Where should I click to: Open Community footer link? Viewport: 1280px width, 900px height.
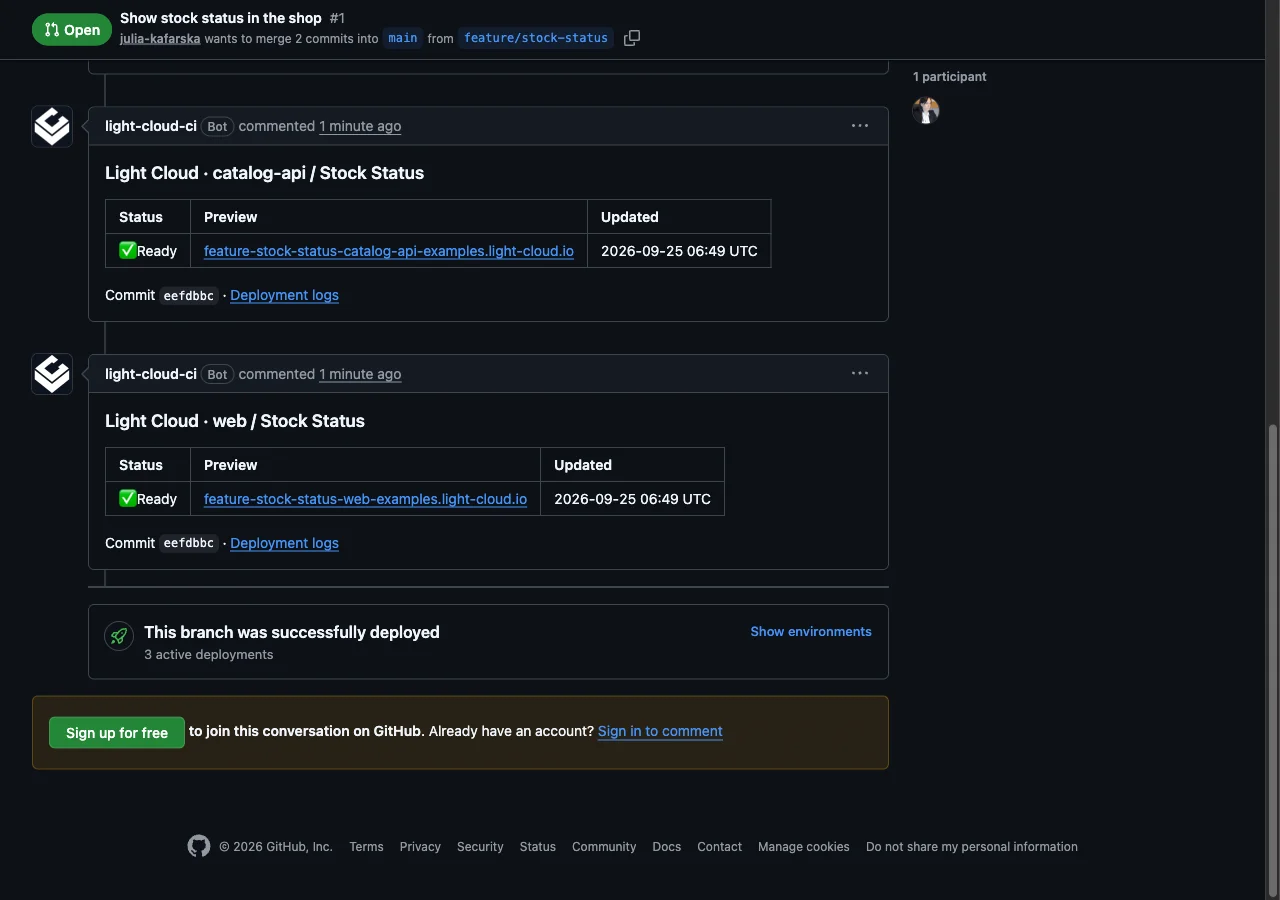coord(604,847)
